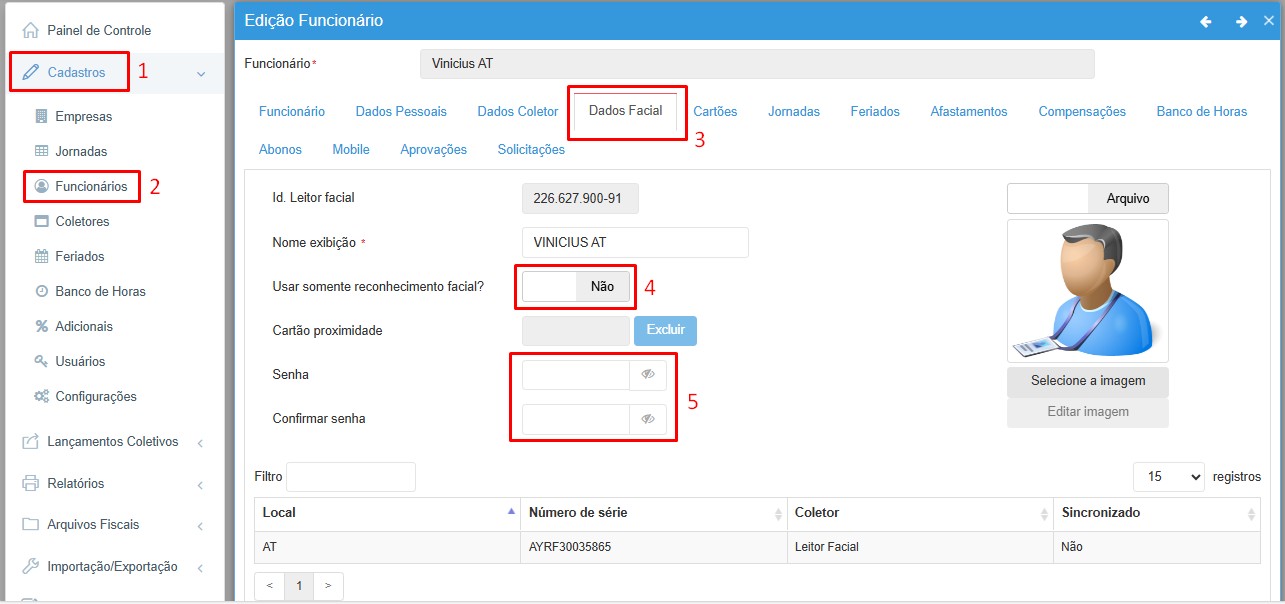
Task: Collapse the Cadastros menu section
Action: coord(201,73)
